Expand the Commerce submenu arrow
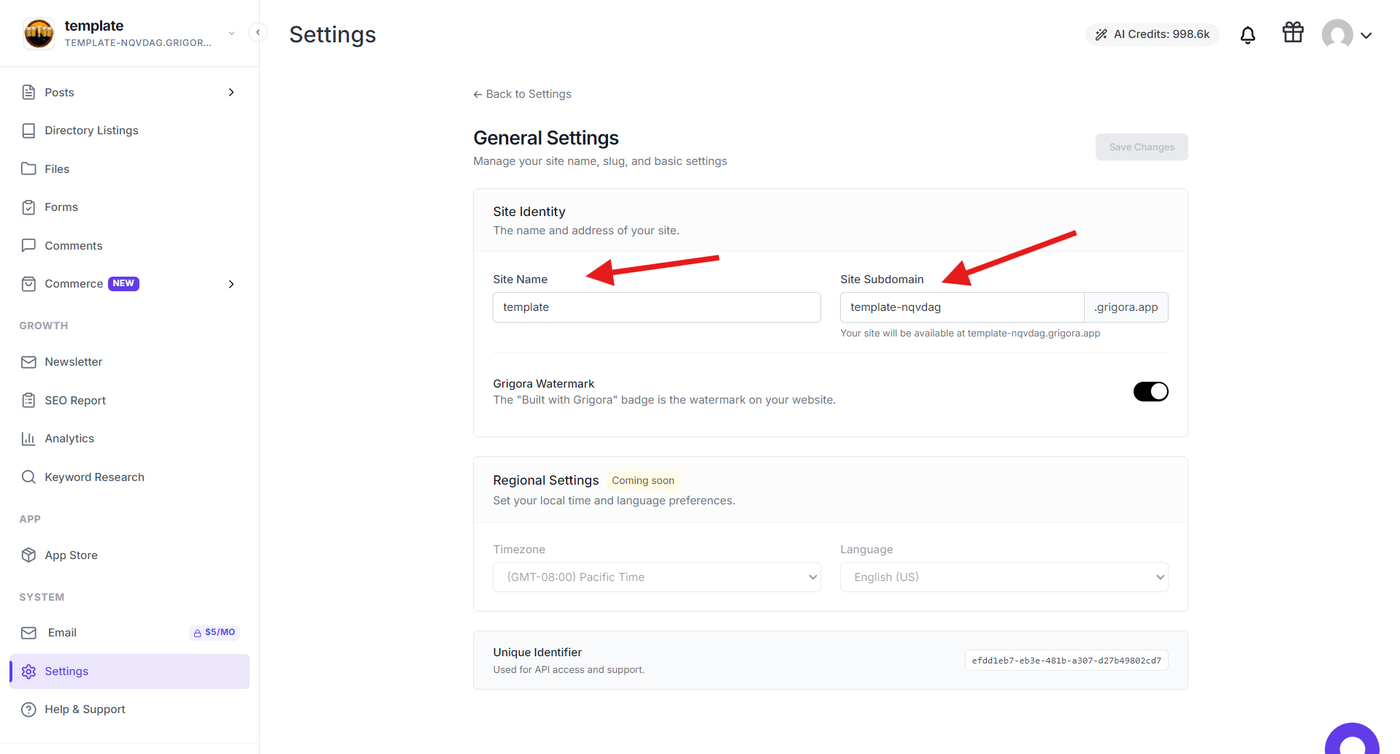The width and height of the screenshot is (1400, 754). click(x=231, y=284)
